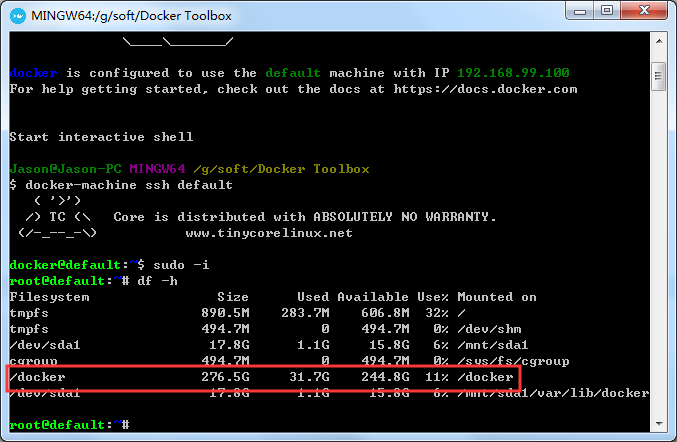Click the 'ABSOLUTELY NO WARRANTY' text

click(x=401, y=217)
